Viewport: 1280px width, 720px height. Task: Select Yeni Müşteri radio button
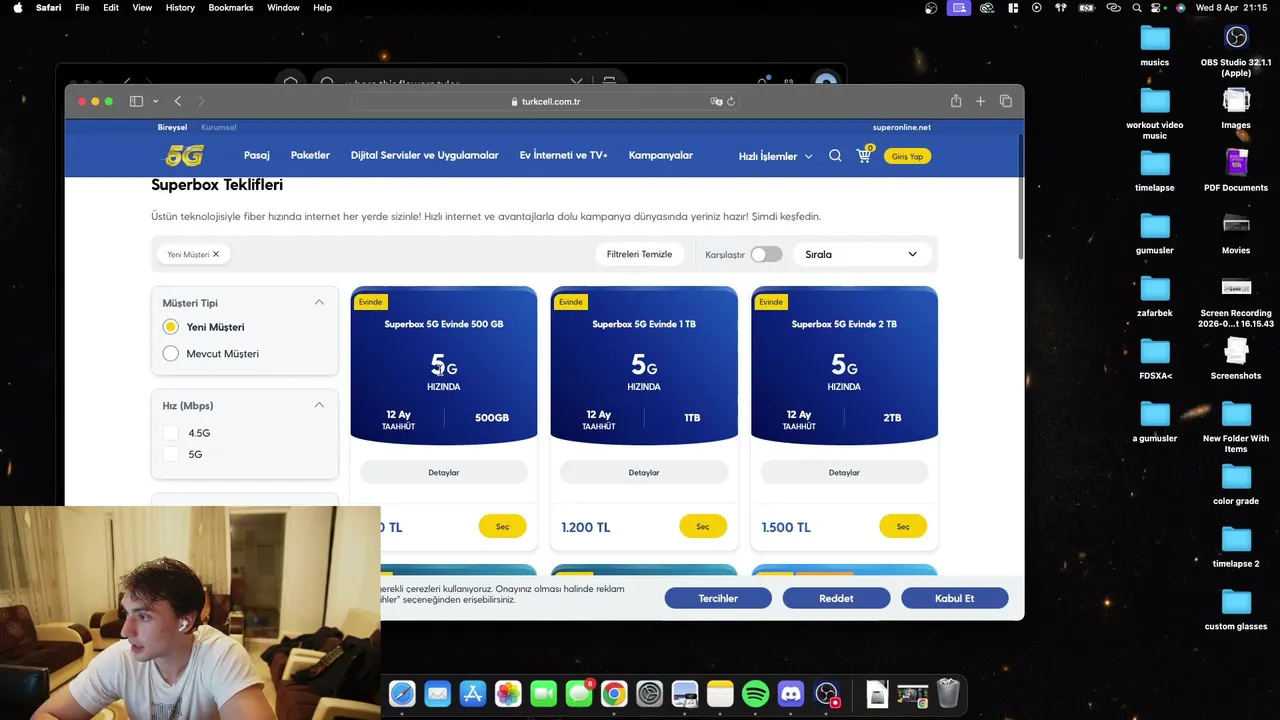click(x=171, y=327)
